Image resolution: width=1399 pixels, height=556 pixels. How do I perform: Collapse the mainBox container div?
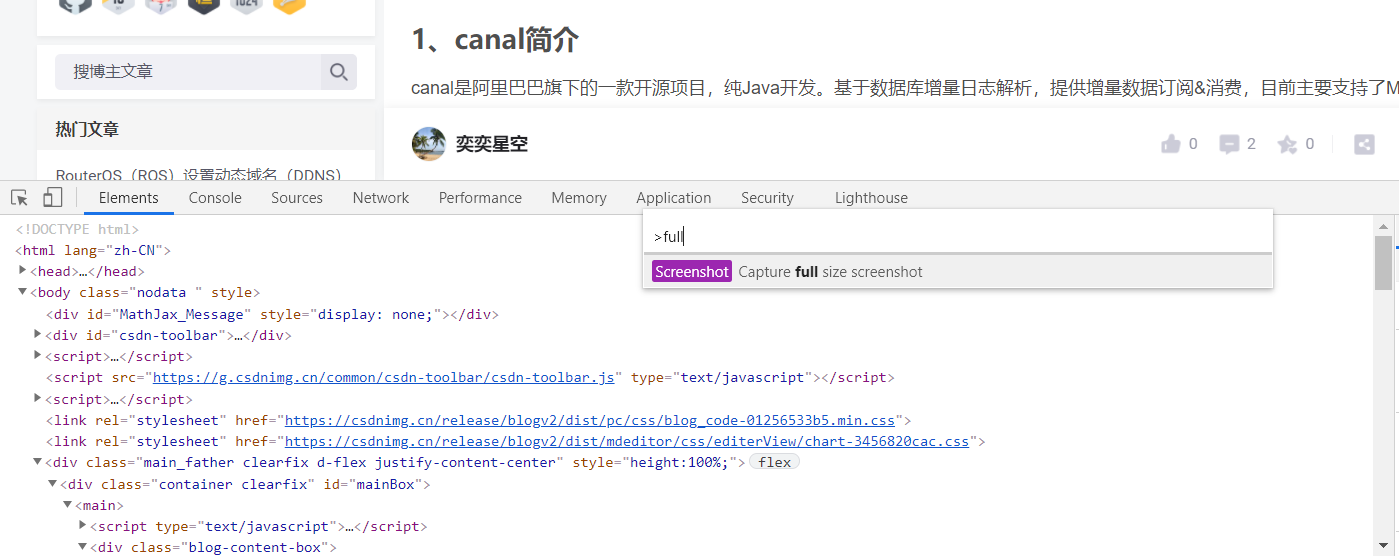click(x=53, y=484)
